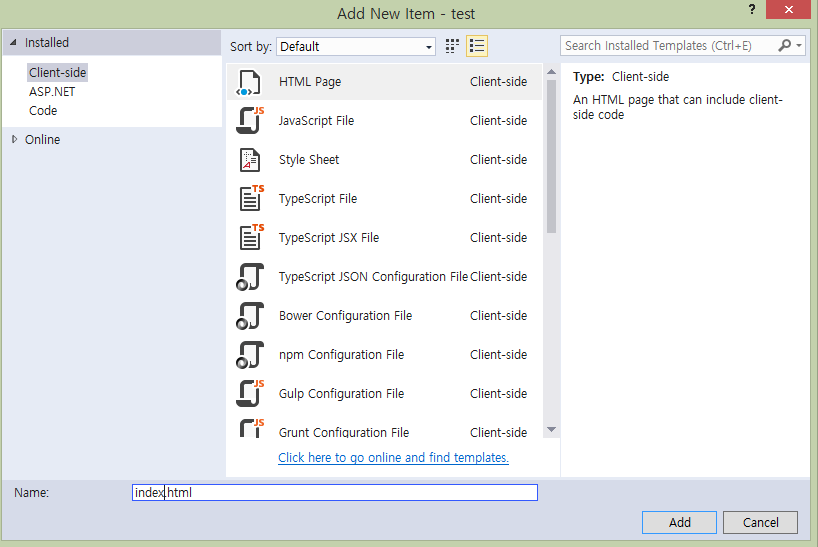This screenshot has height=547, width=818.
Task: Switch to medium icons list view
Action: 477,46
